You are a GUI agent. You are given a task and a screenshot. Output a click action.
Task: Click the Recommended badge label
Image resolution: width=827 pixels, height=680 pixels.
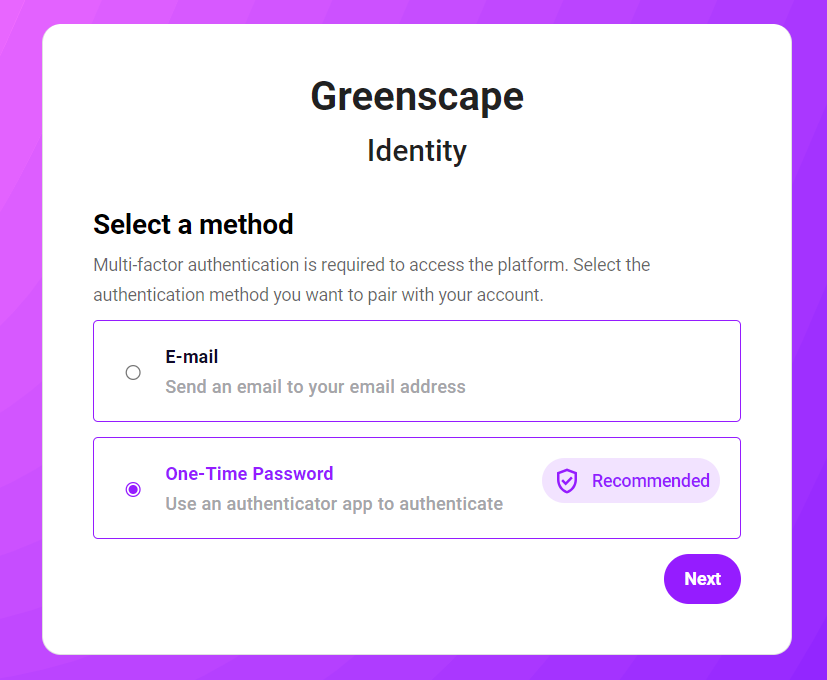(650, 481)
